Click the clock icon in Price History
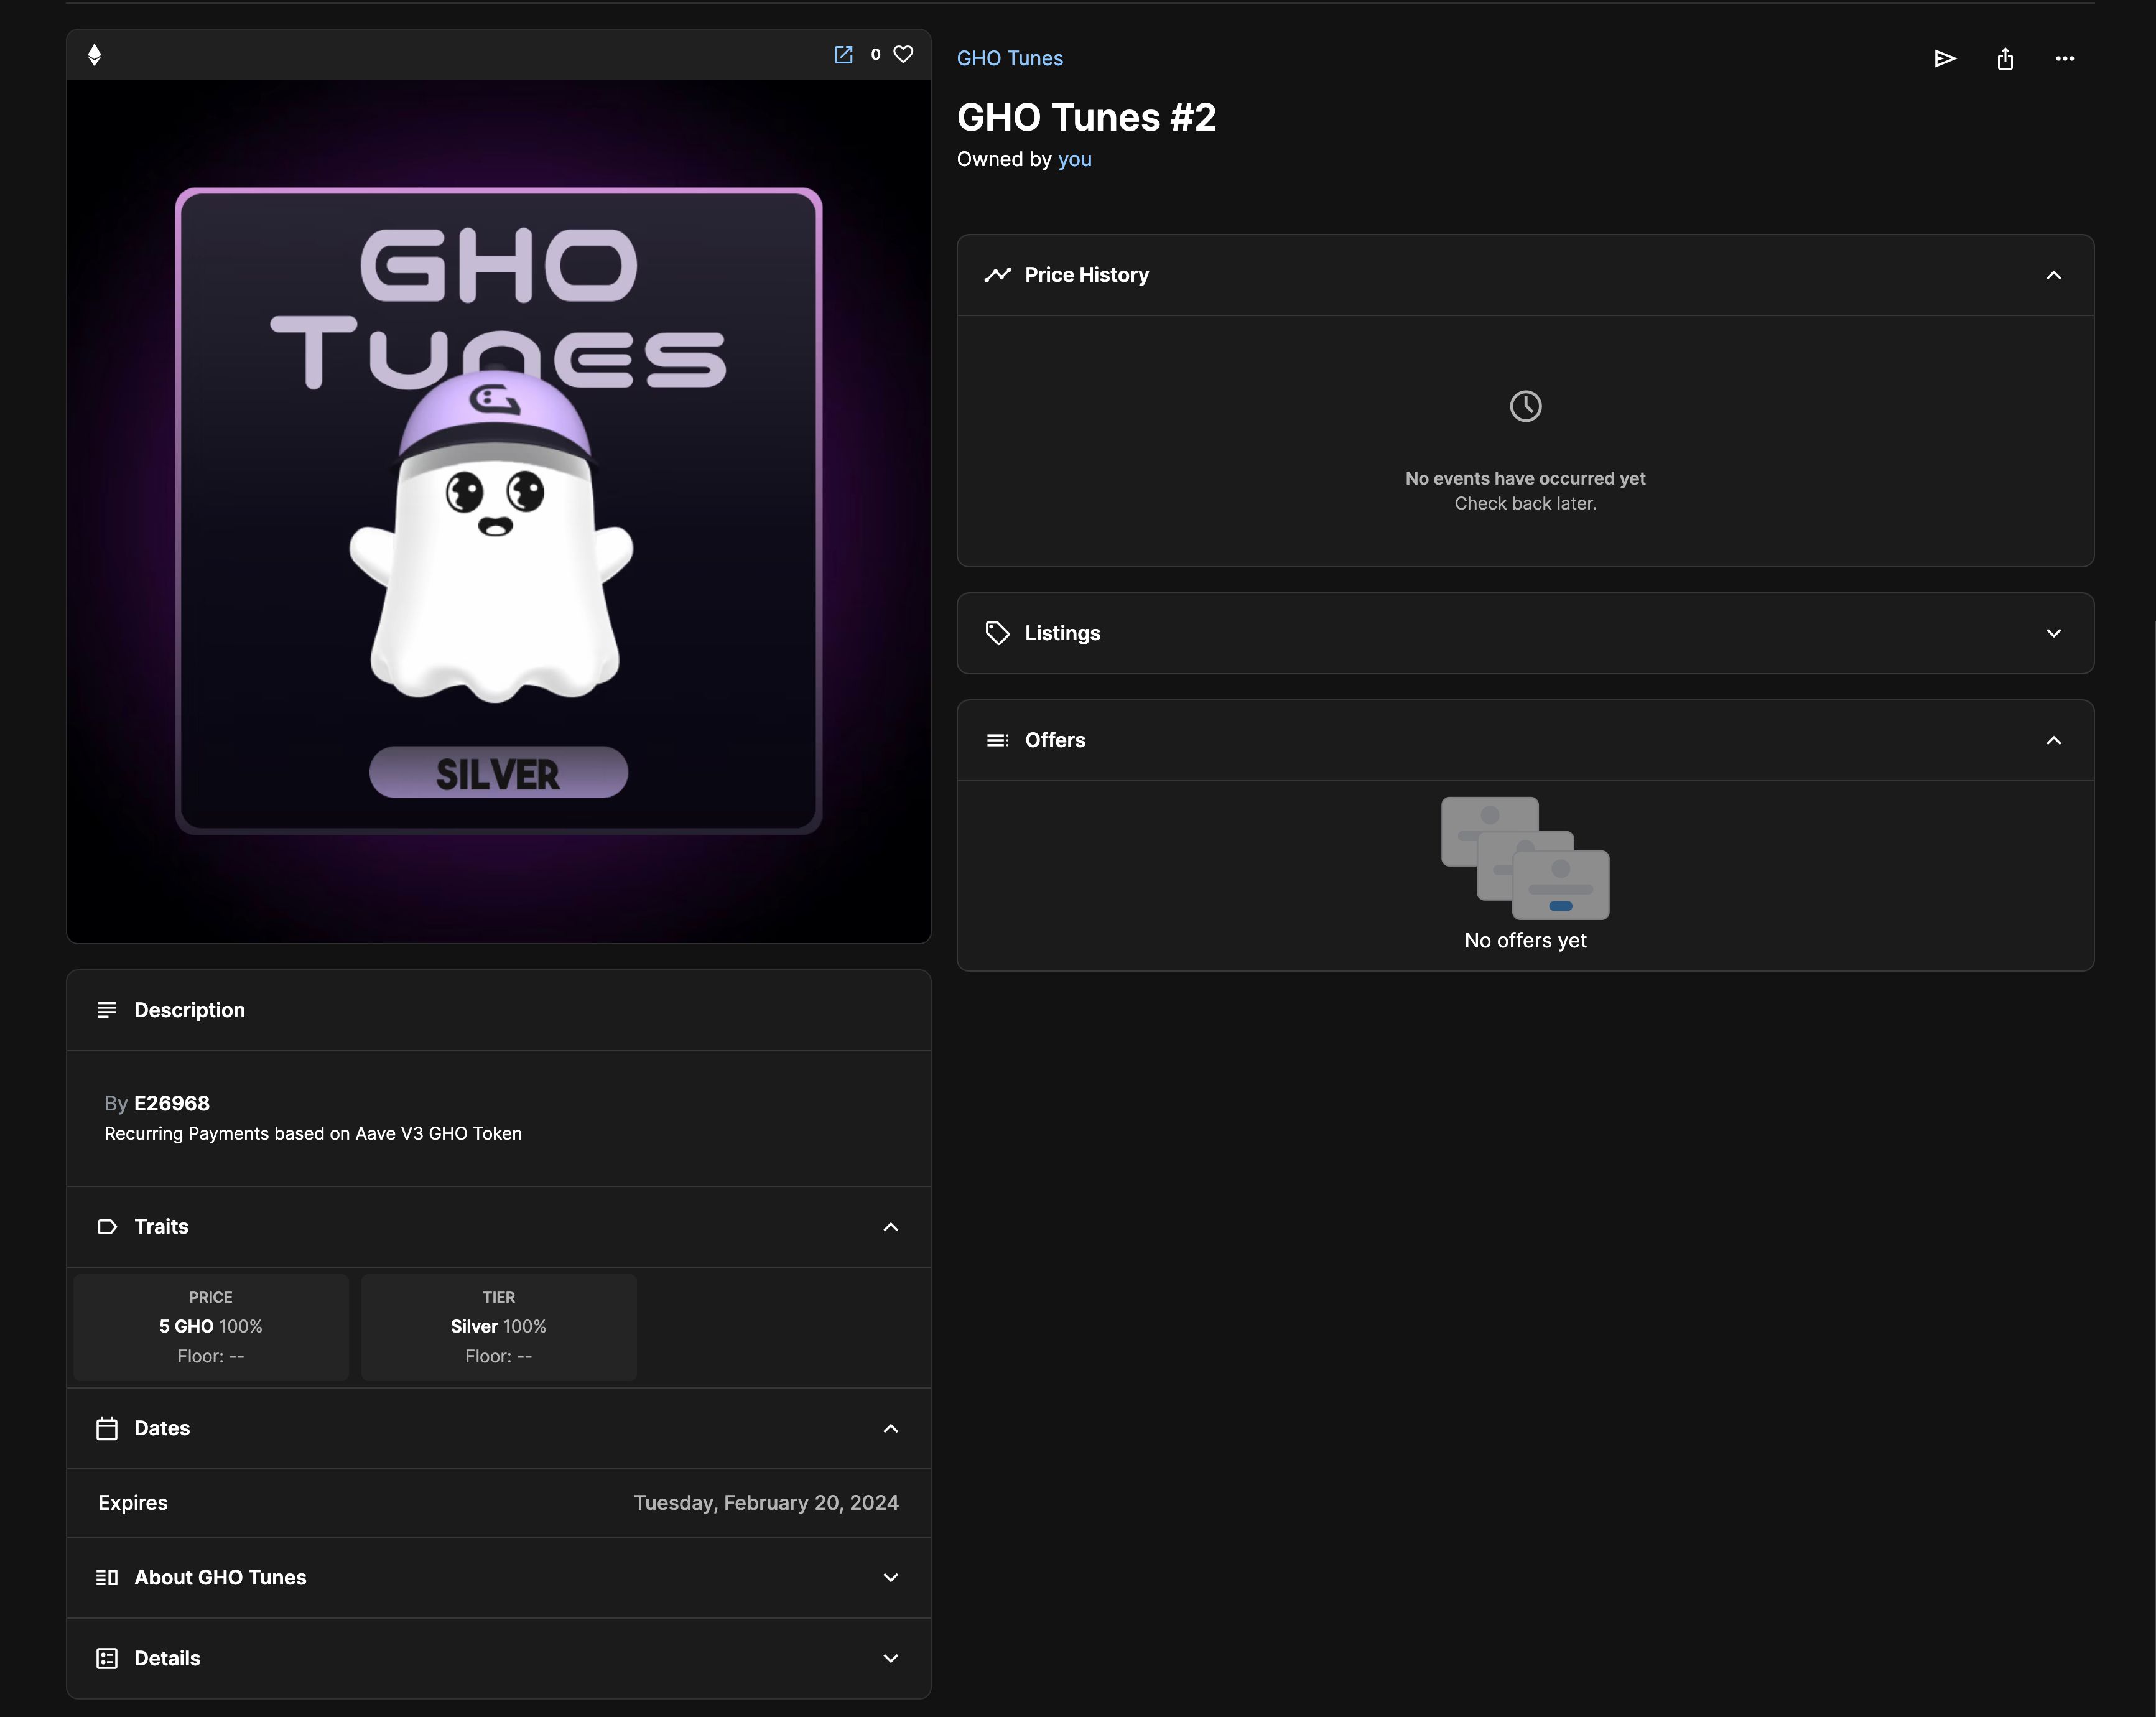This screenshot has width=2156, height=1717. point(1525,406)
